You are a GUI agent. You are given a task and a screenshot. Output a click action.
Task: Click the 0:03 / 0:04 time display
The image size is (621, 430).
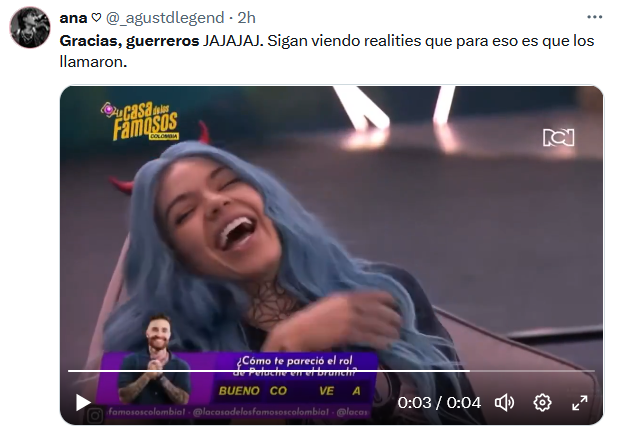click(x=439, y=403)
